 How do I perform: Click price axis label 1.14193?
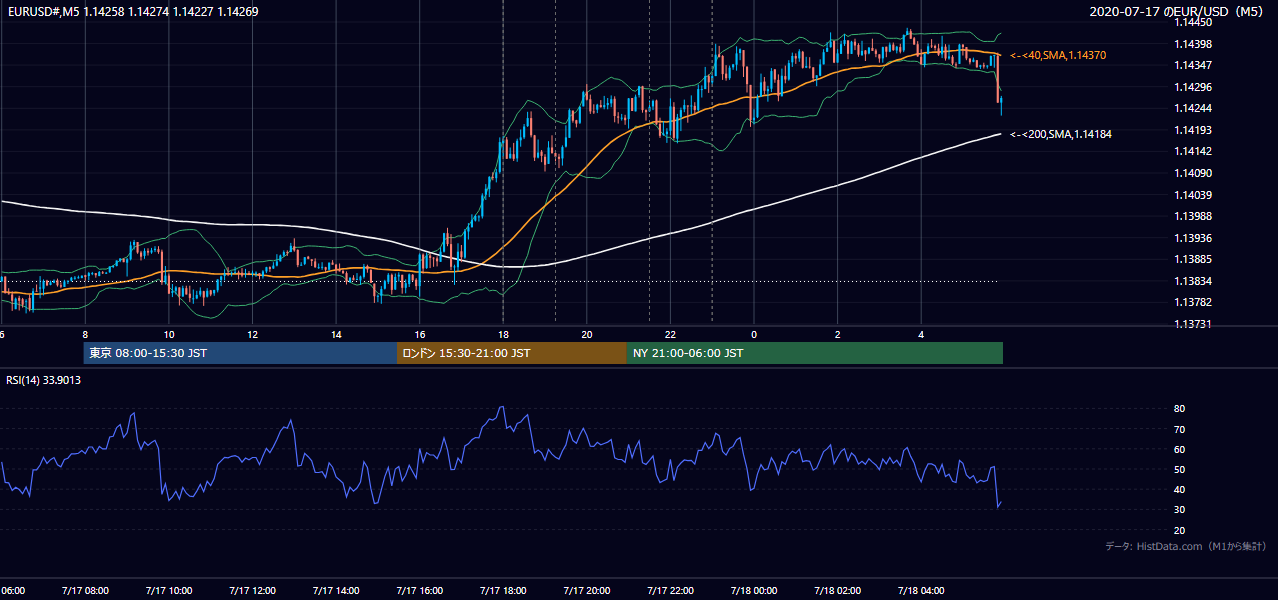pyautogui.click(x=1194, y=130)
